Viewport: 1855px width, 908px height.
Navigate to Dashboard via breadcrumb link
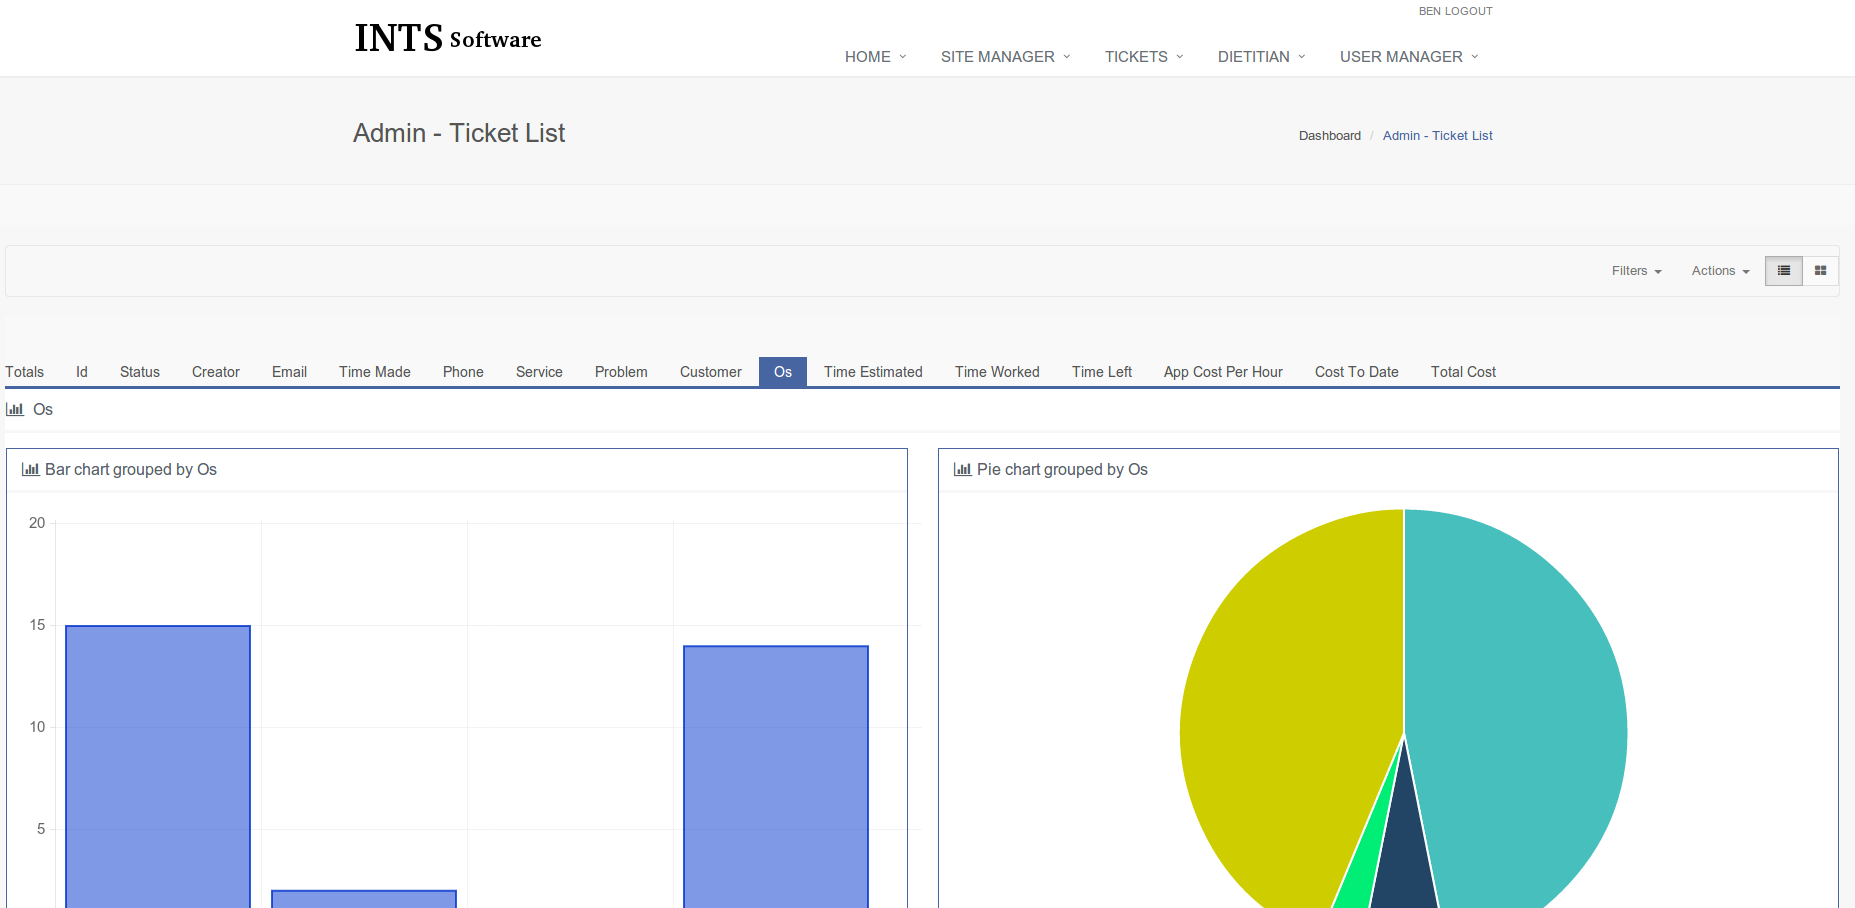[x=1330, y=135]
